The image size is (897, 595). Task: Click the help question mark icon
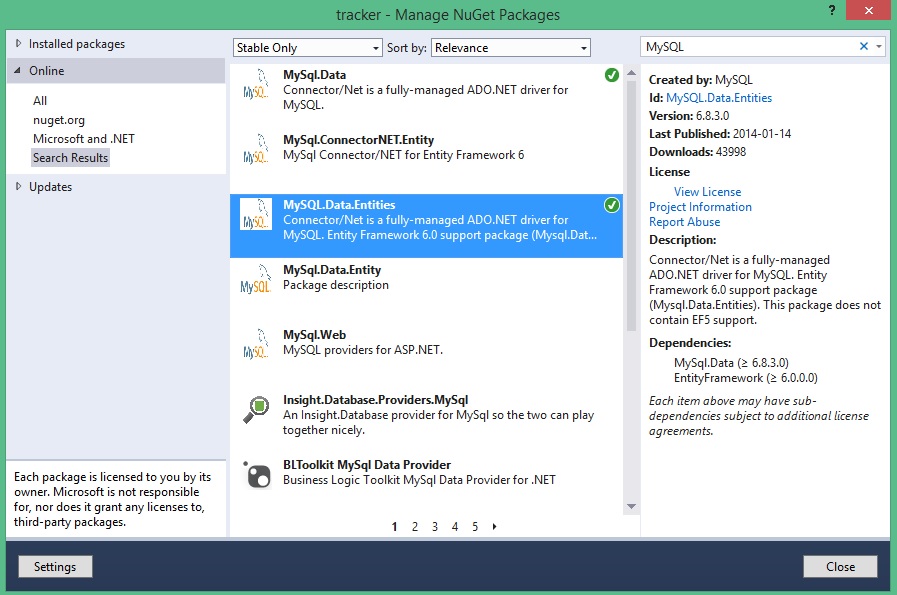coord(831,10)
